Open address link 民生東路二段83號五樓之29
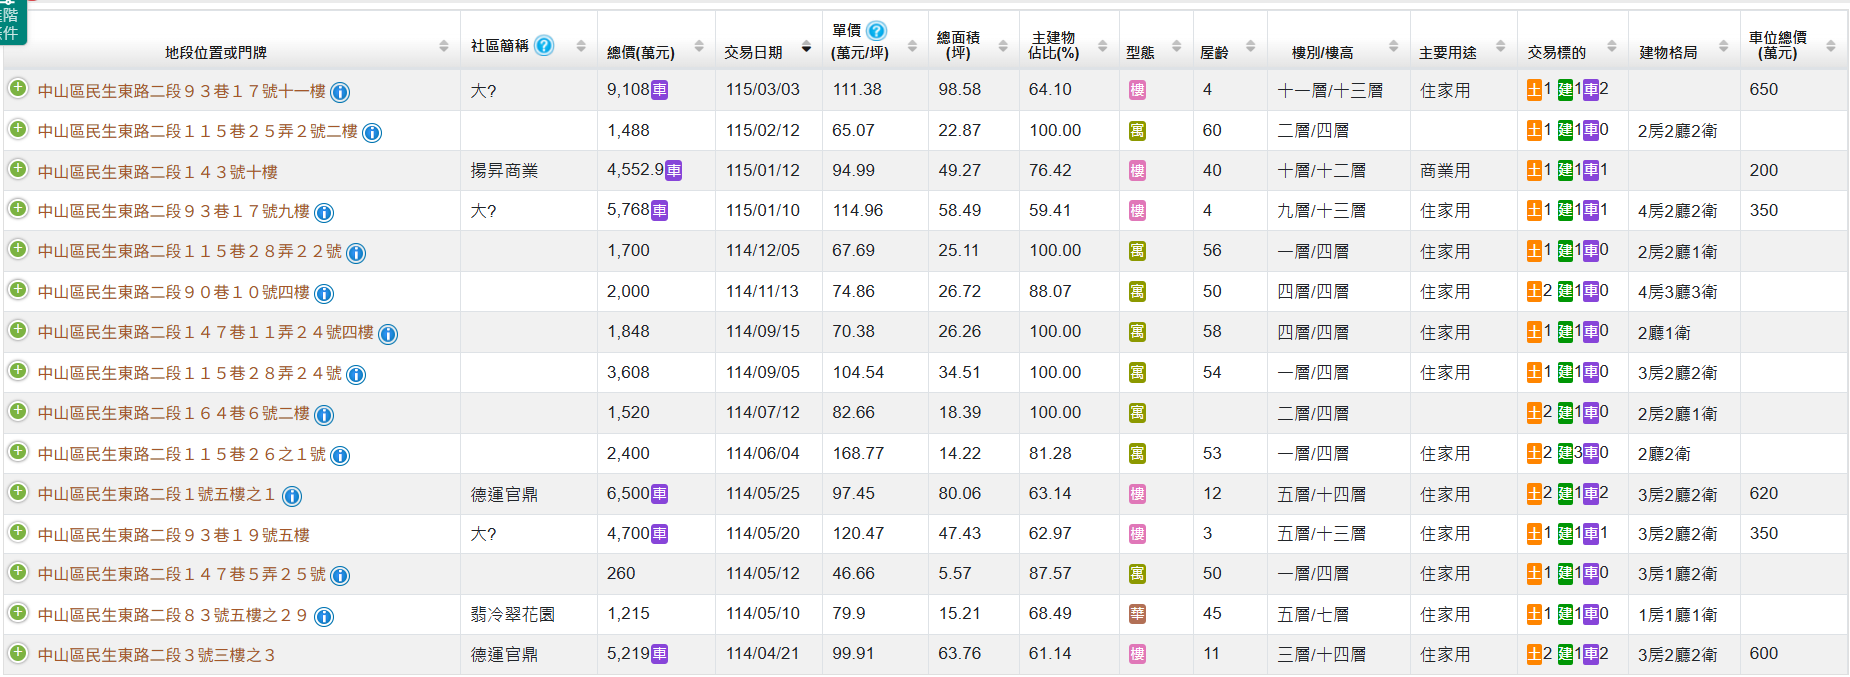Screen dimensions: 1850x677 tap(172, 614)
